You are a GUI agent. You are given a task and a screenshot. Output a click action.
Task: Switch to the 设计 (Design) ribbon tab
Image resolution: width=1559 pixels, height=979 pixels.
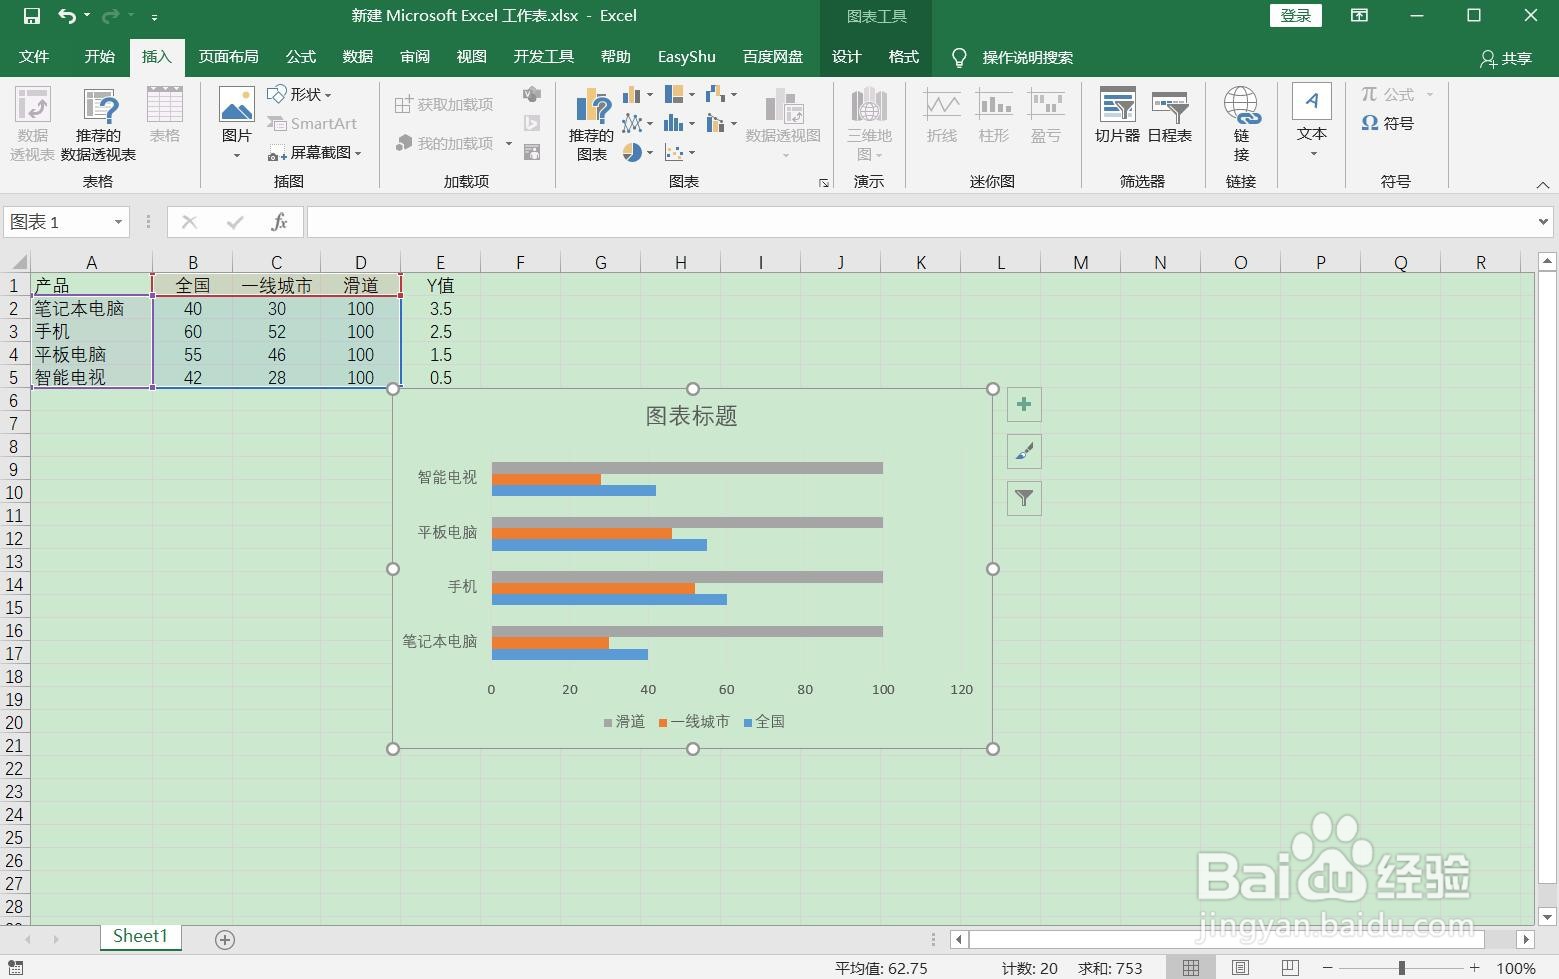pyautogui.click(x=845, y=57)
